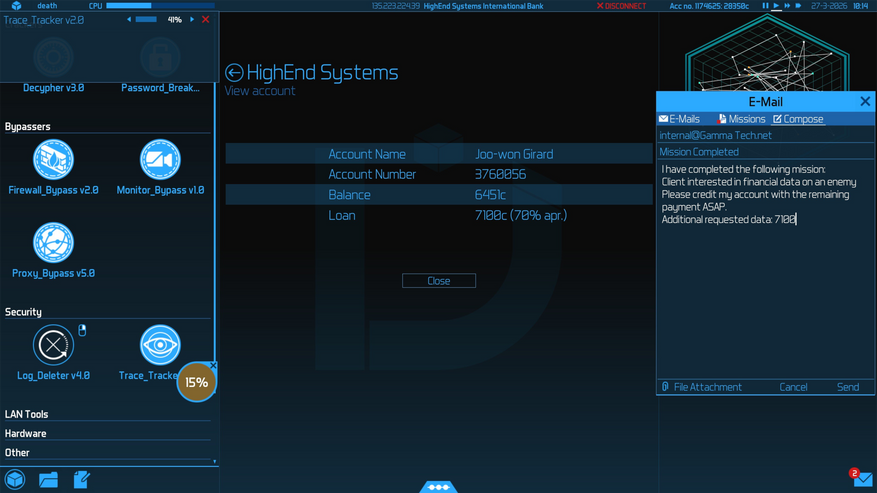Click the software list scrollbar down arrow

(x=215, y=462)
